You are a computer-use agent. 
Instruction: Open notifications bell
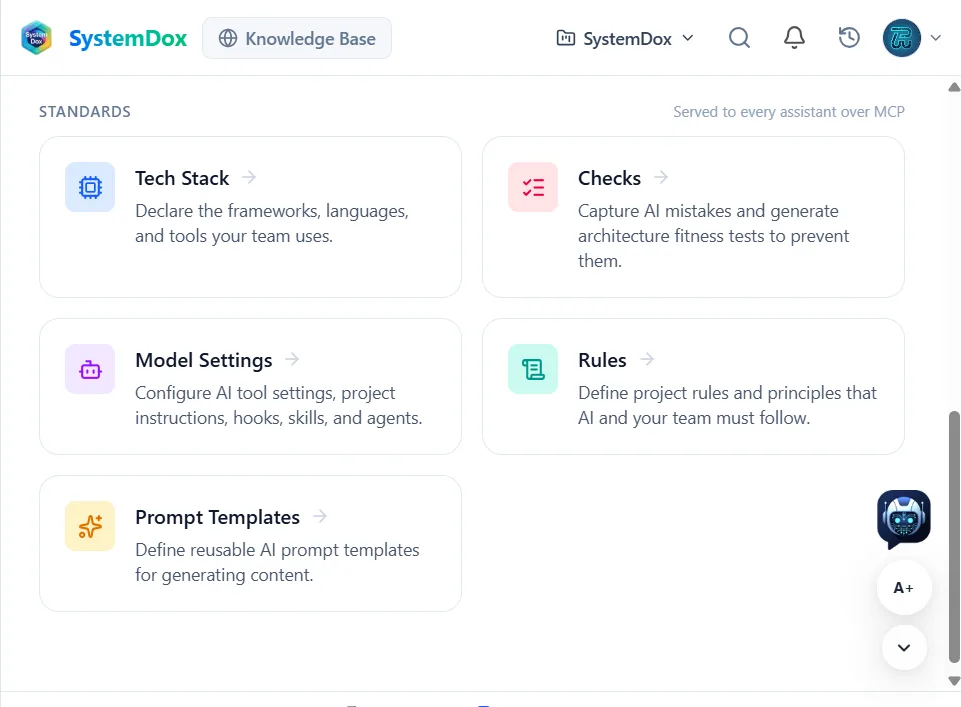click(x=794, y=38)
